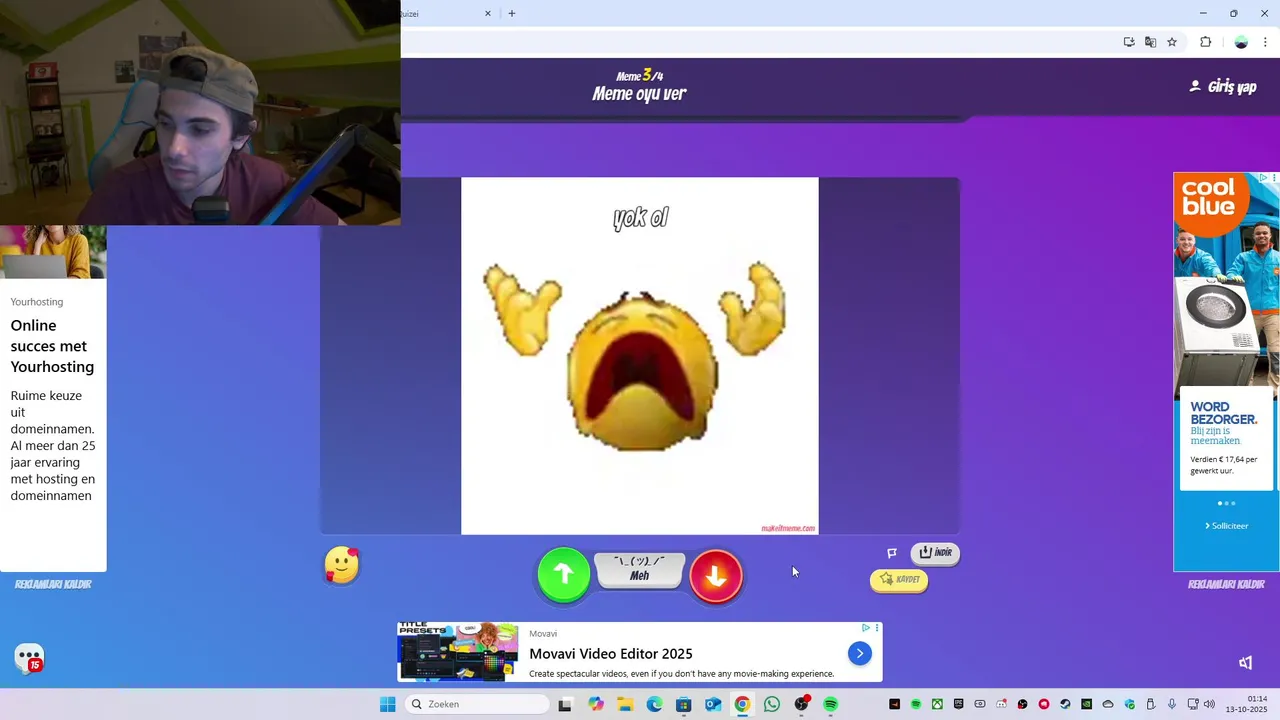1280x720 pixels.
Task: Open volume control in system tray
Action: point(1209,704)
